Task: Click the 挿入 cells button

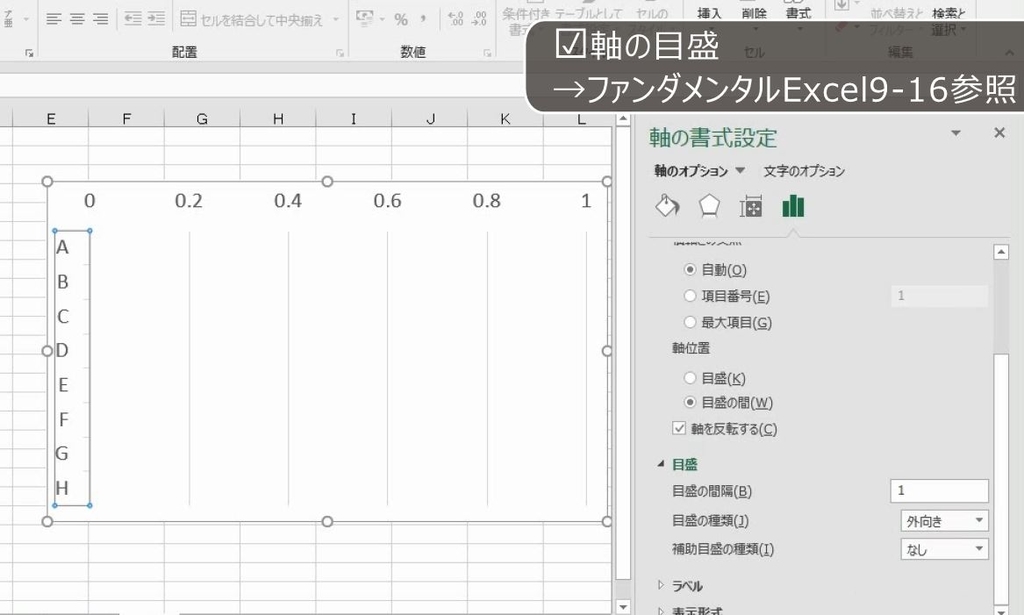Action: coord(709,16)
